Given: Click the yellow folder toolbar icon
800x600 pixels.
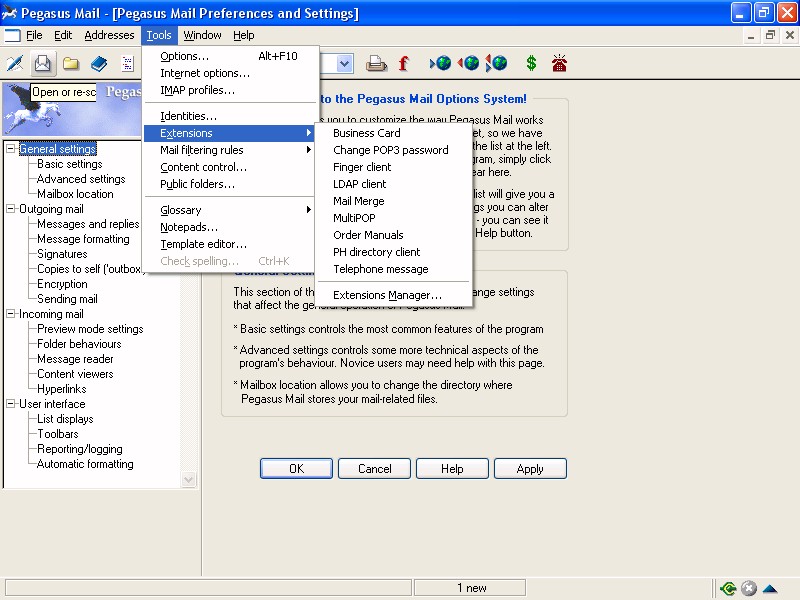Looking at the screenshot, I should click(x=71, y=64).
